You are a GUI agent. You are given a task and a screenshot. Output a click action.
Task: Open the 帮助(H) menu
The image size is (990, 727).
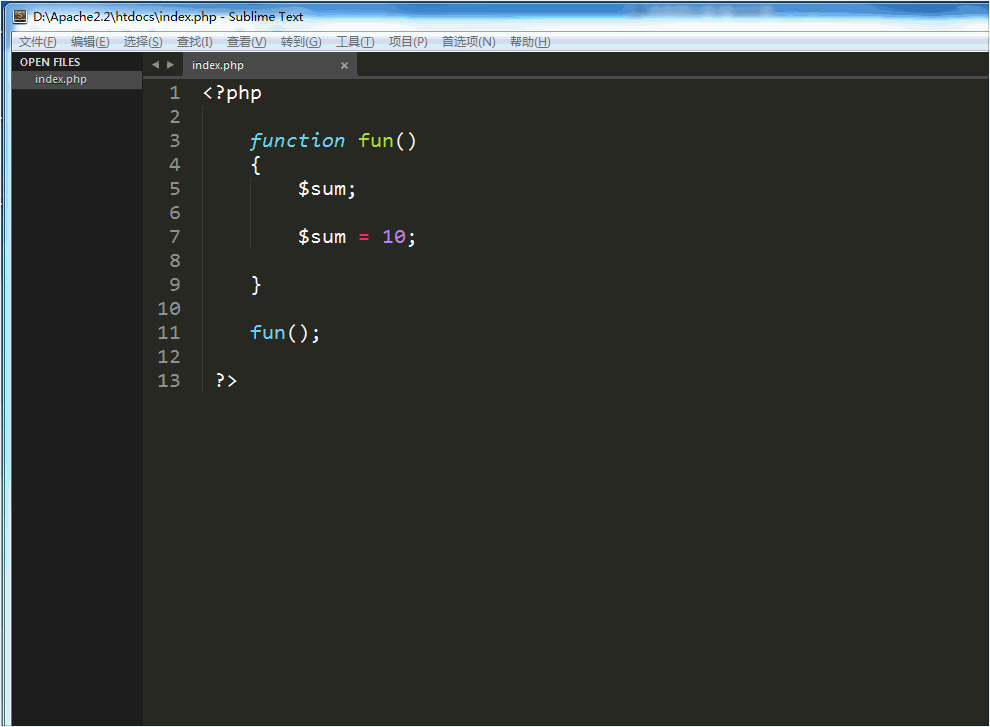(530, 42)
